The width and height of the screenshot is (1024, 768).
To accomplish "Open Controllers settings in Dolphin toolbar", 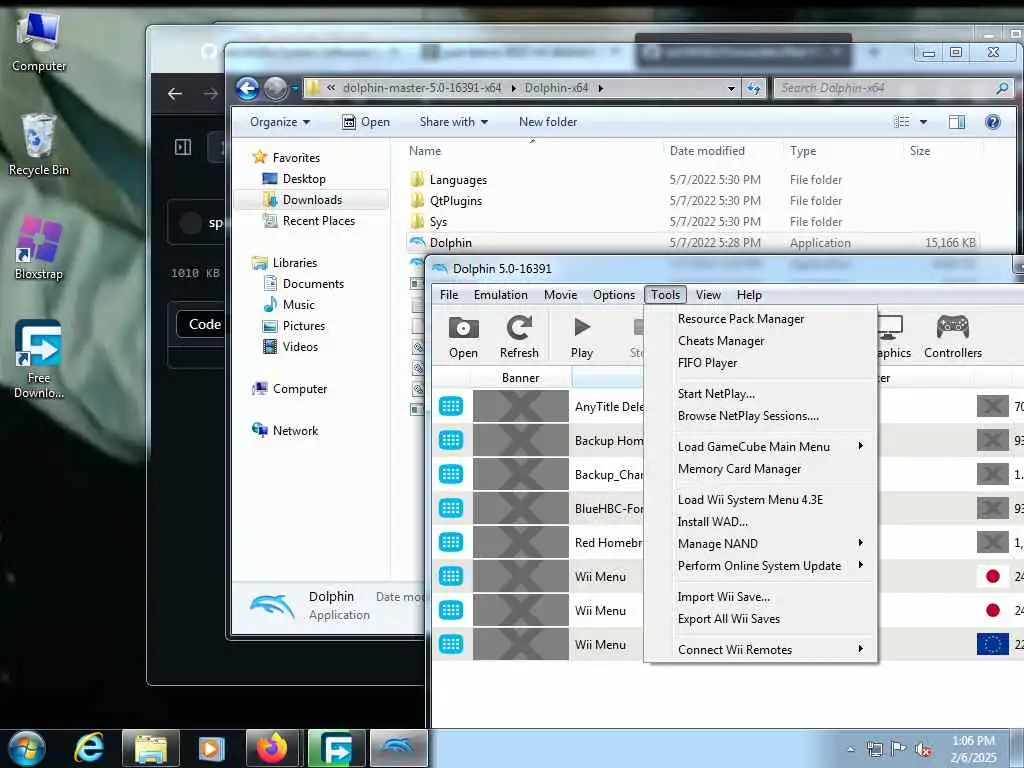I will 953,337.
